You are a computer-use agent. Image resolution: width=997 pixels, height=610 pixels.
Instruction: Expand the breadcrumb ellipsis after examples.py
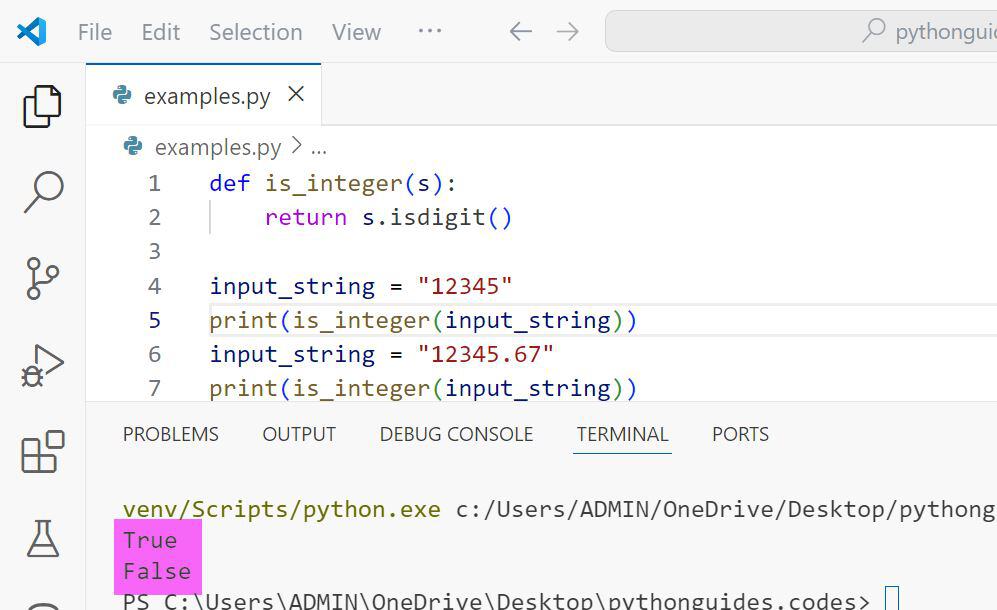(318, 147)
